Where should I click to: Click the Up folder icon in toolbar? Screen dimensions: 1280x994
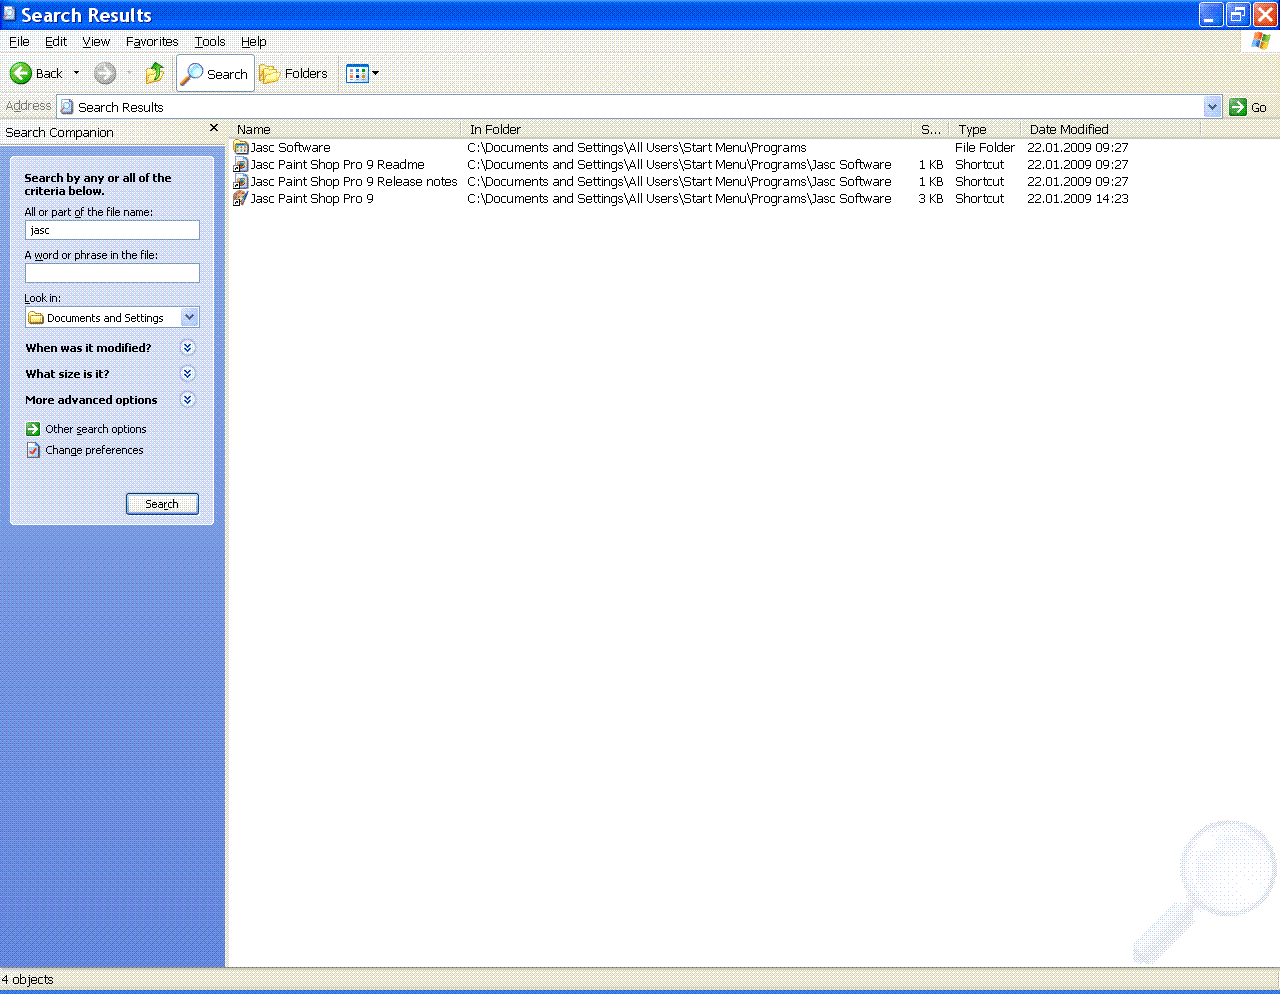click(x=155, y=73)
